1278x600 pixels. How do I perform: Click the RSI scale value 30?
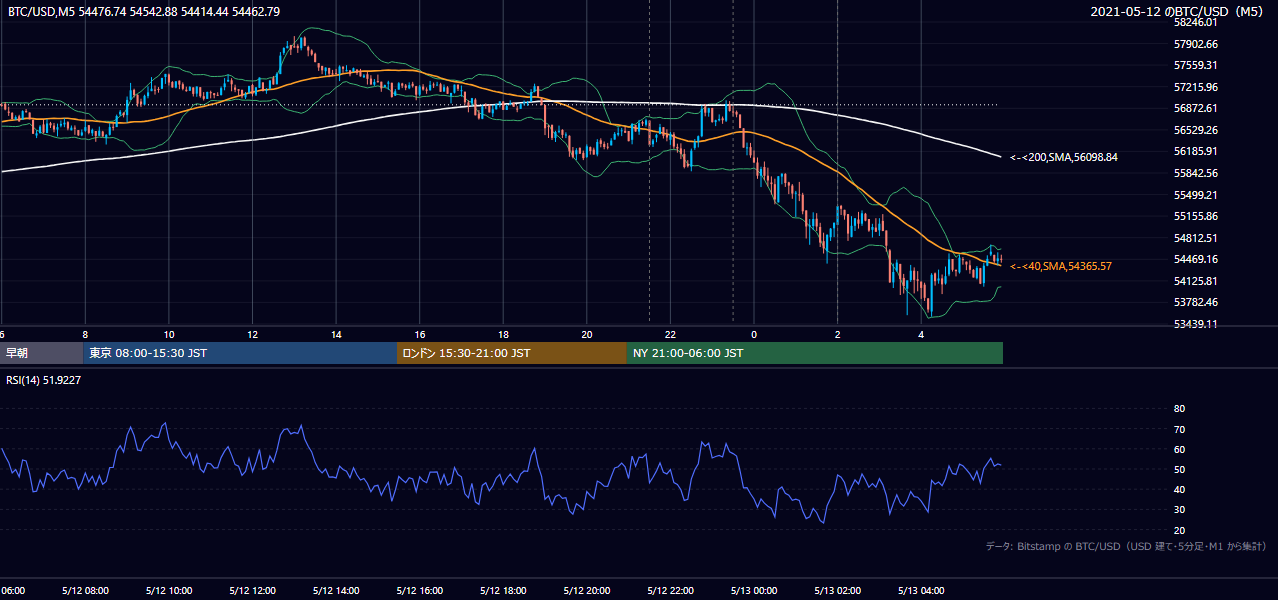[1180, 510]
